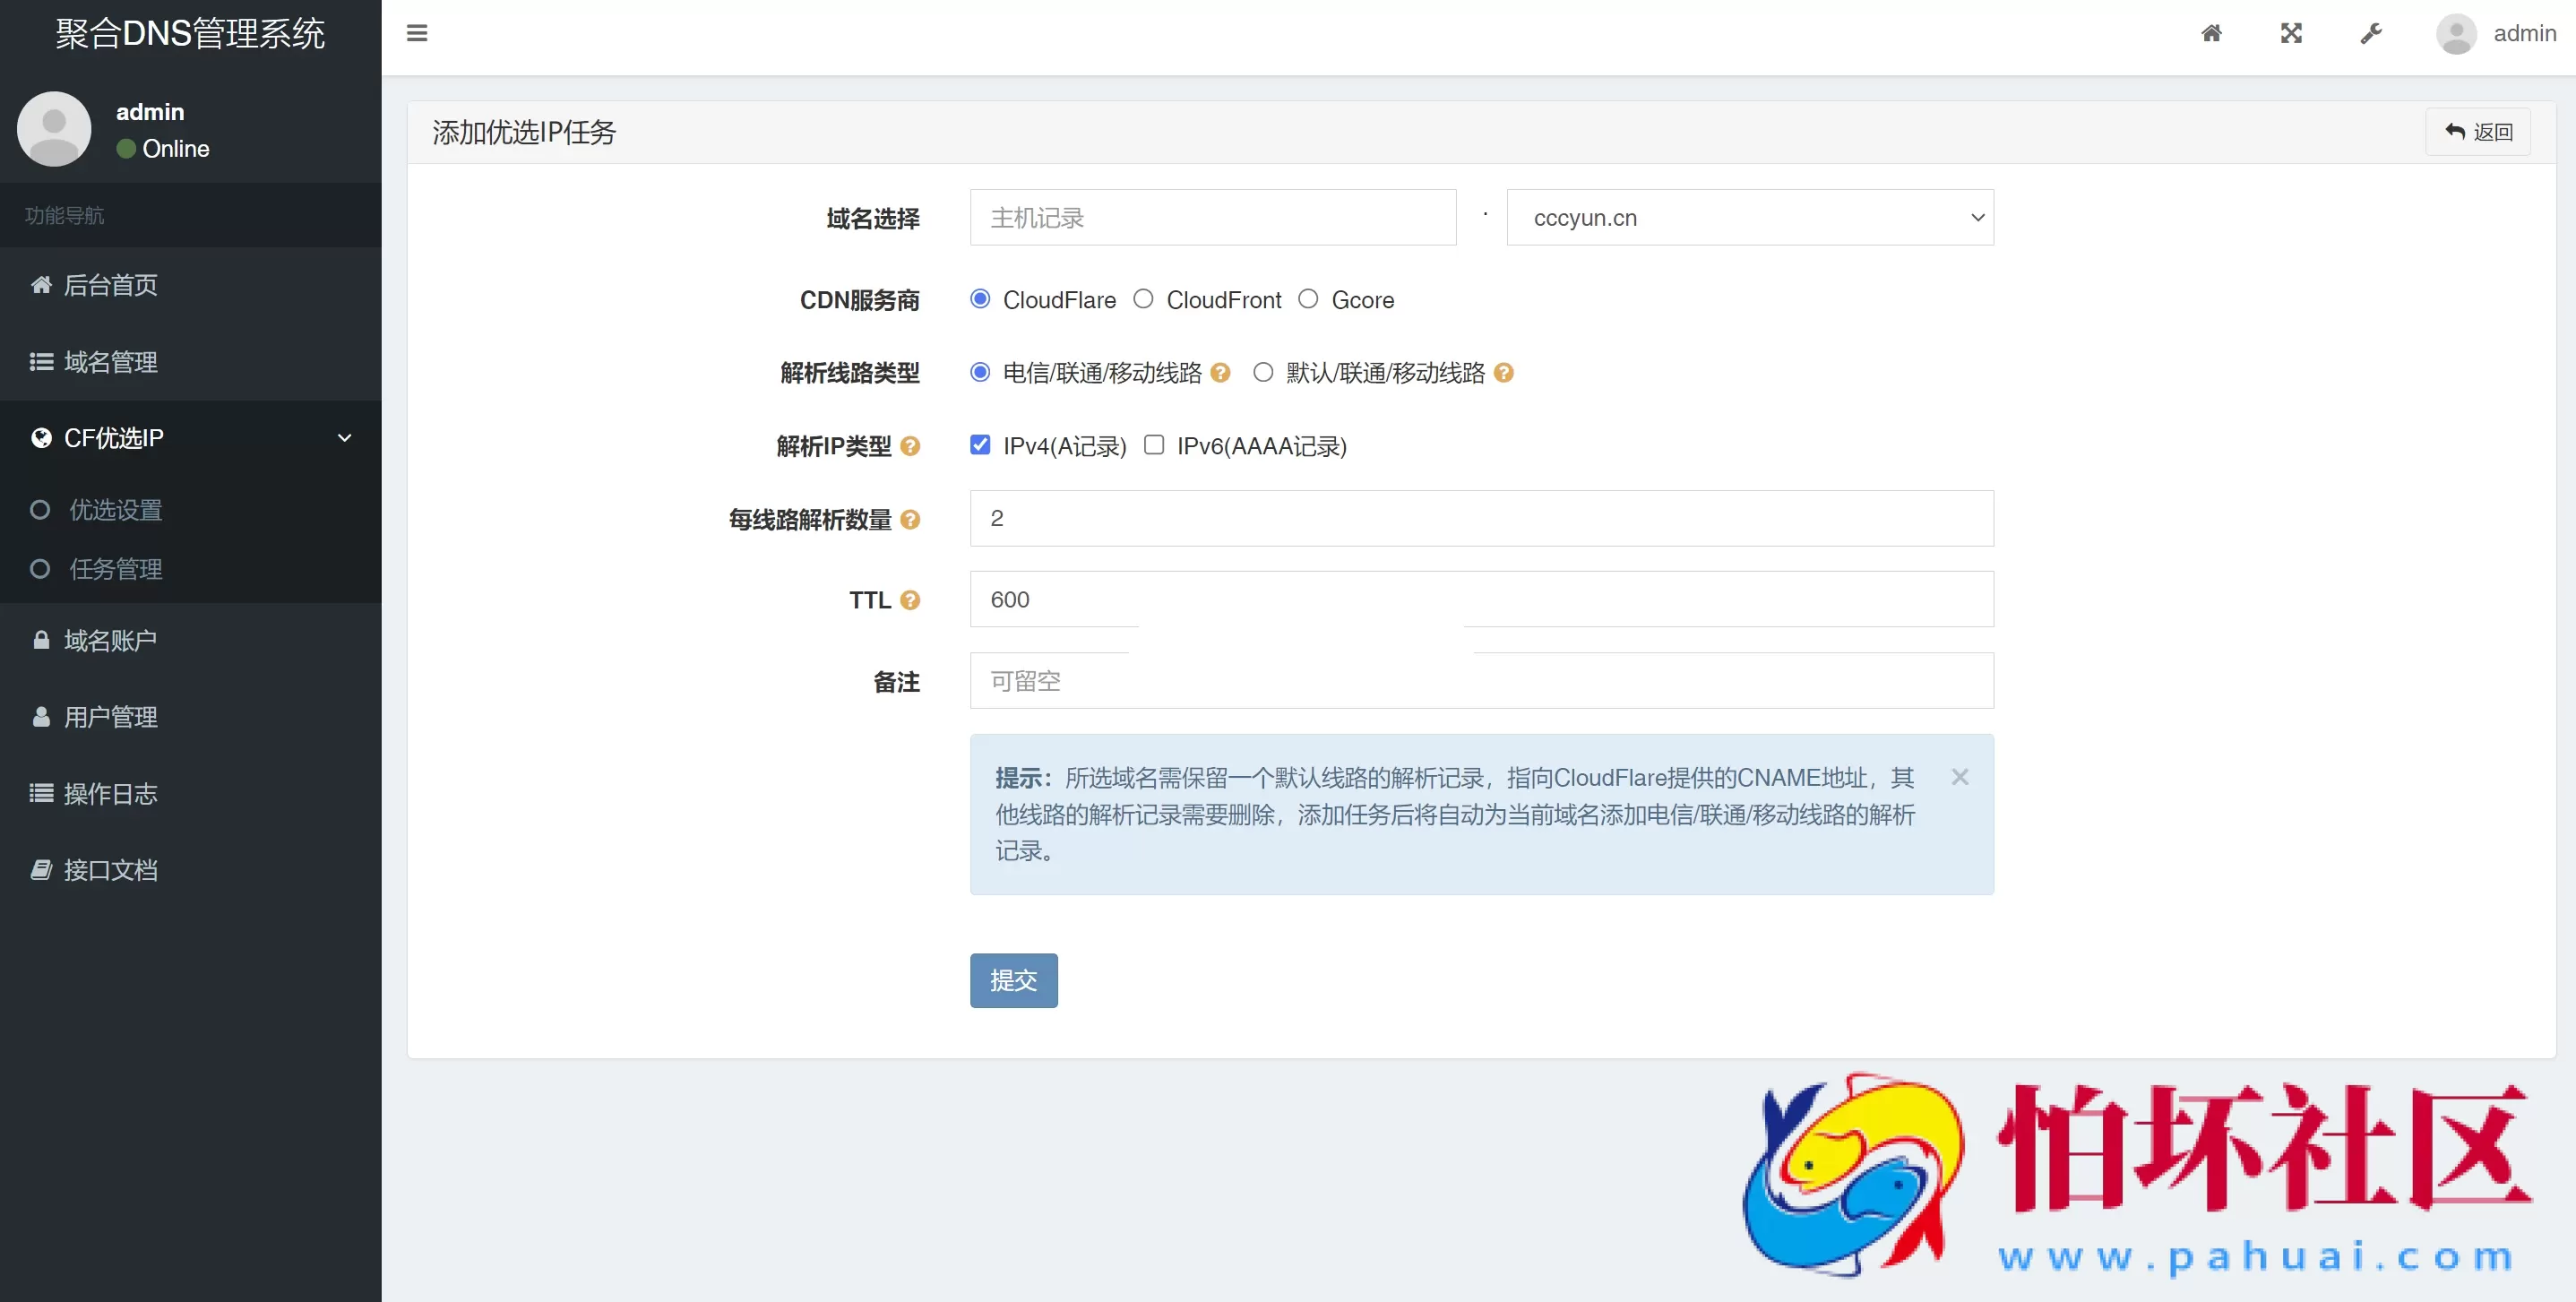This screenshot has height=1302, width=2576.
Task: Expand the 域名管理 sidebar section
Action: pyautogui.click(x=110, y=362)
